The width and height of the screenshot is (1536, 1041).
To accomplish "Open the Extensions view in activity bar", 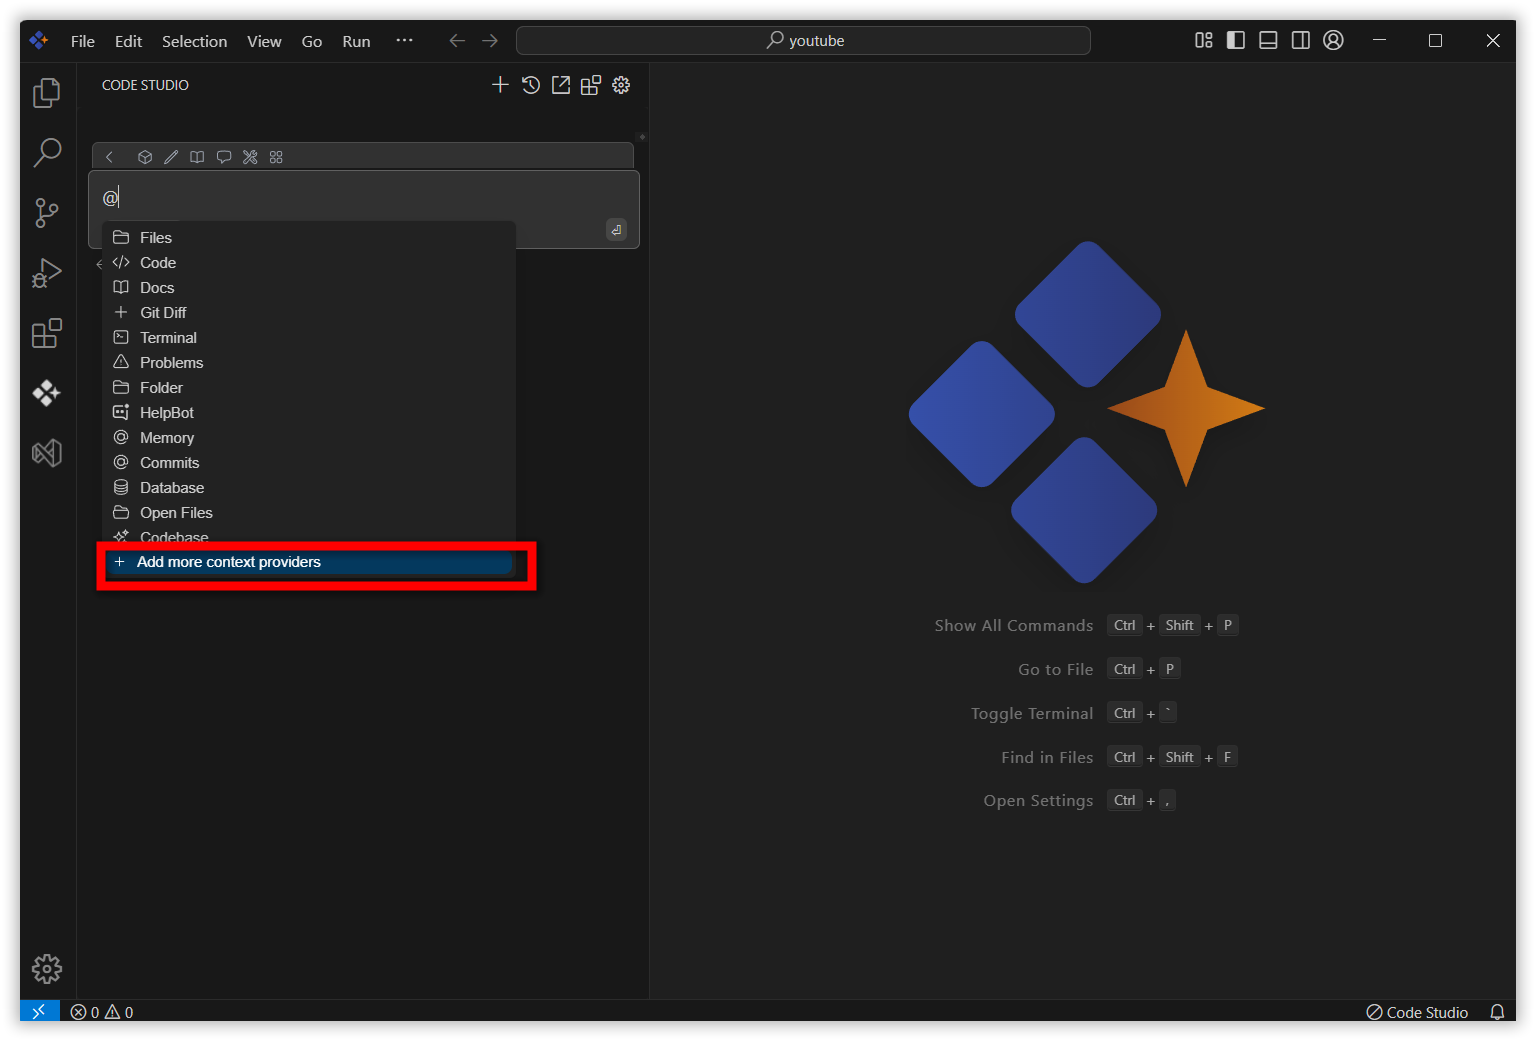I will tap(47, 333).
